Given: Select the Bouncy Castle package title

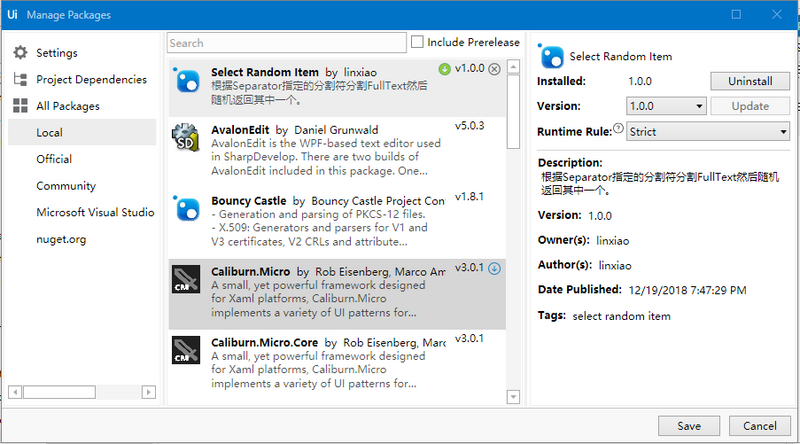Looking at the screenshot, I should point(249,201).
